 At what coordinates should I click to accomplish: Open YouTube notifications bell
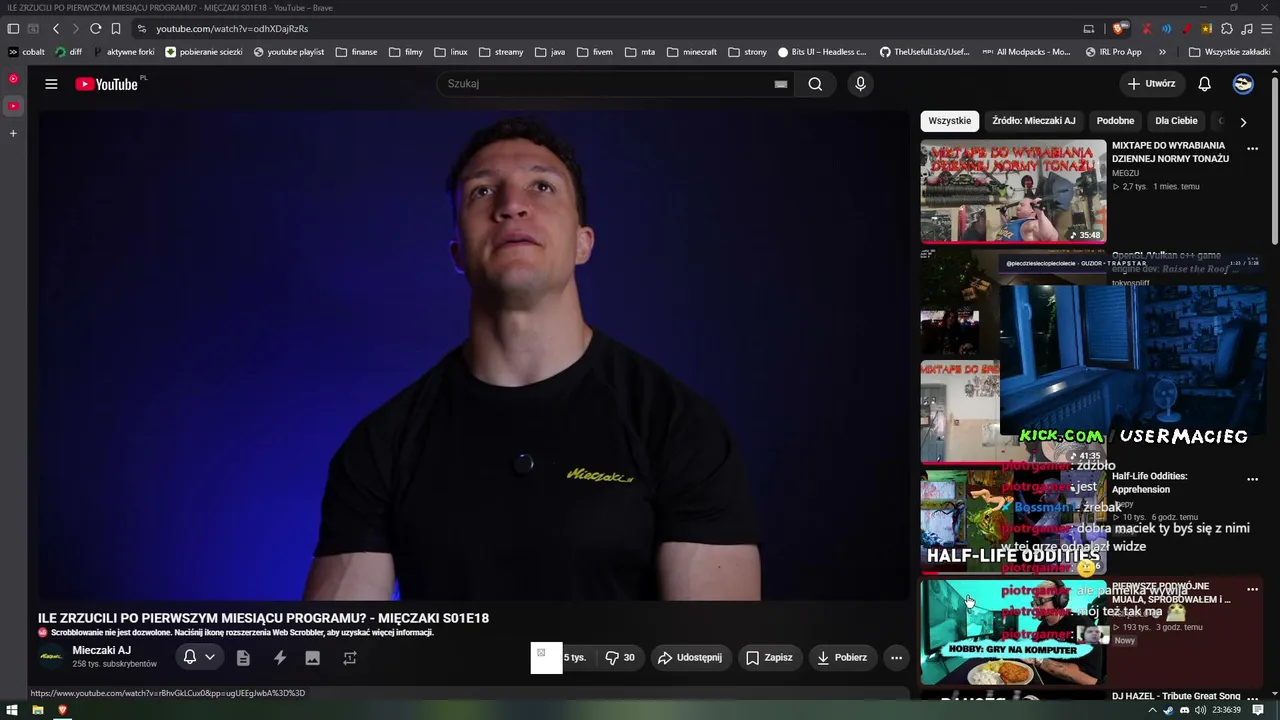click(1204, 84)
